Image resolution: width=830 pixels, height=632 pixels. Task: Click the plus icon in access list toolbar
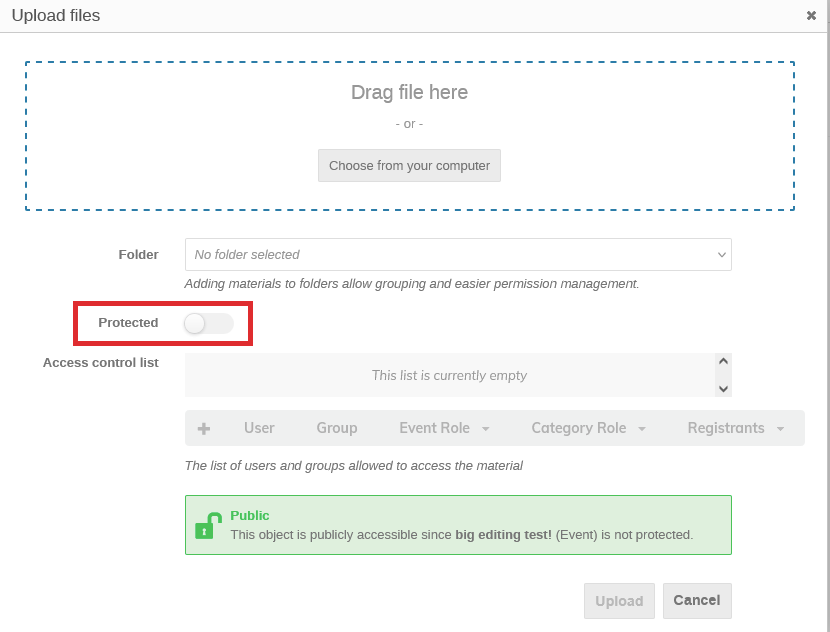(204, 428)
